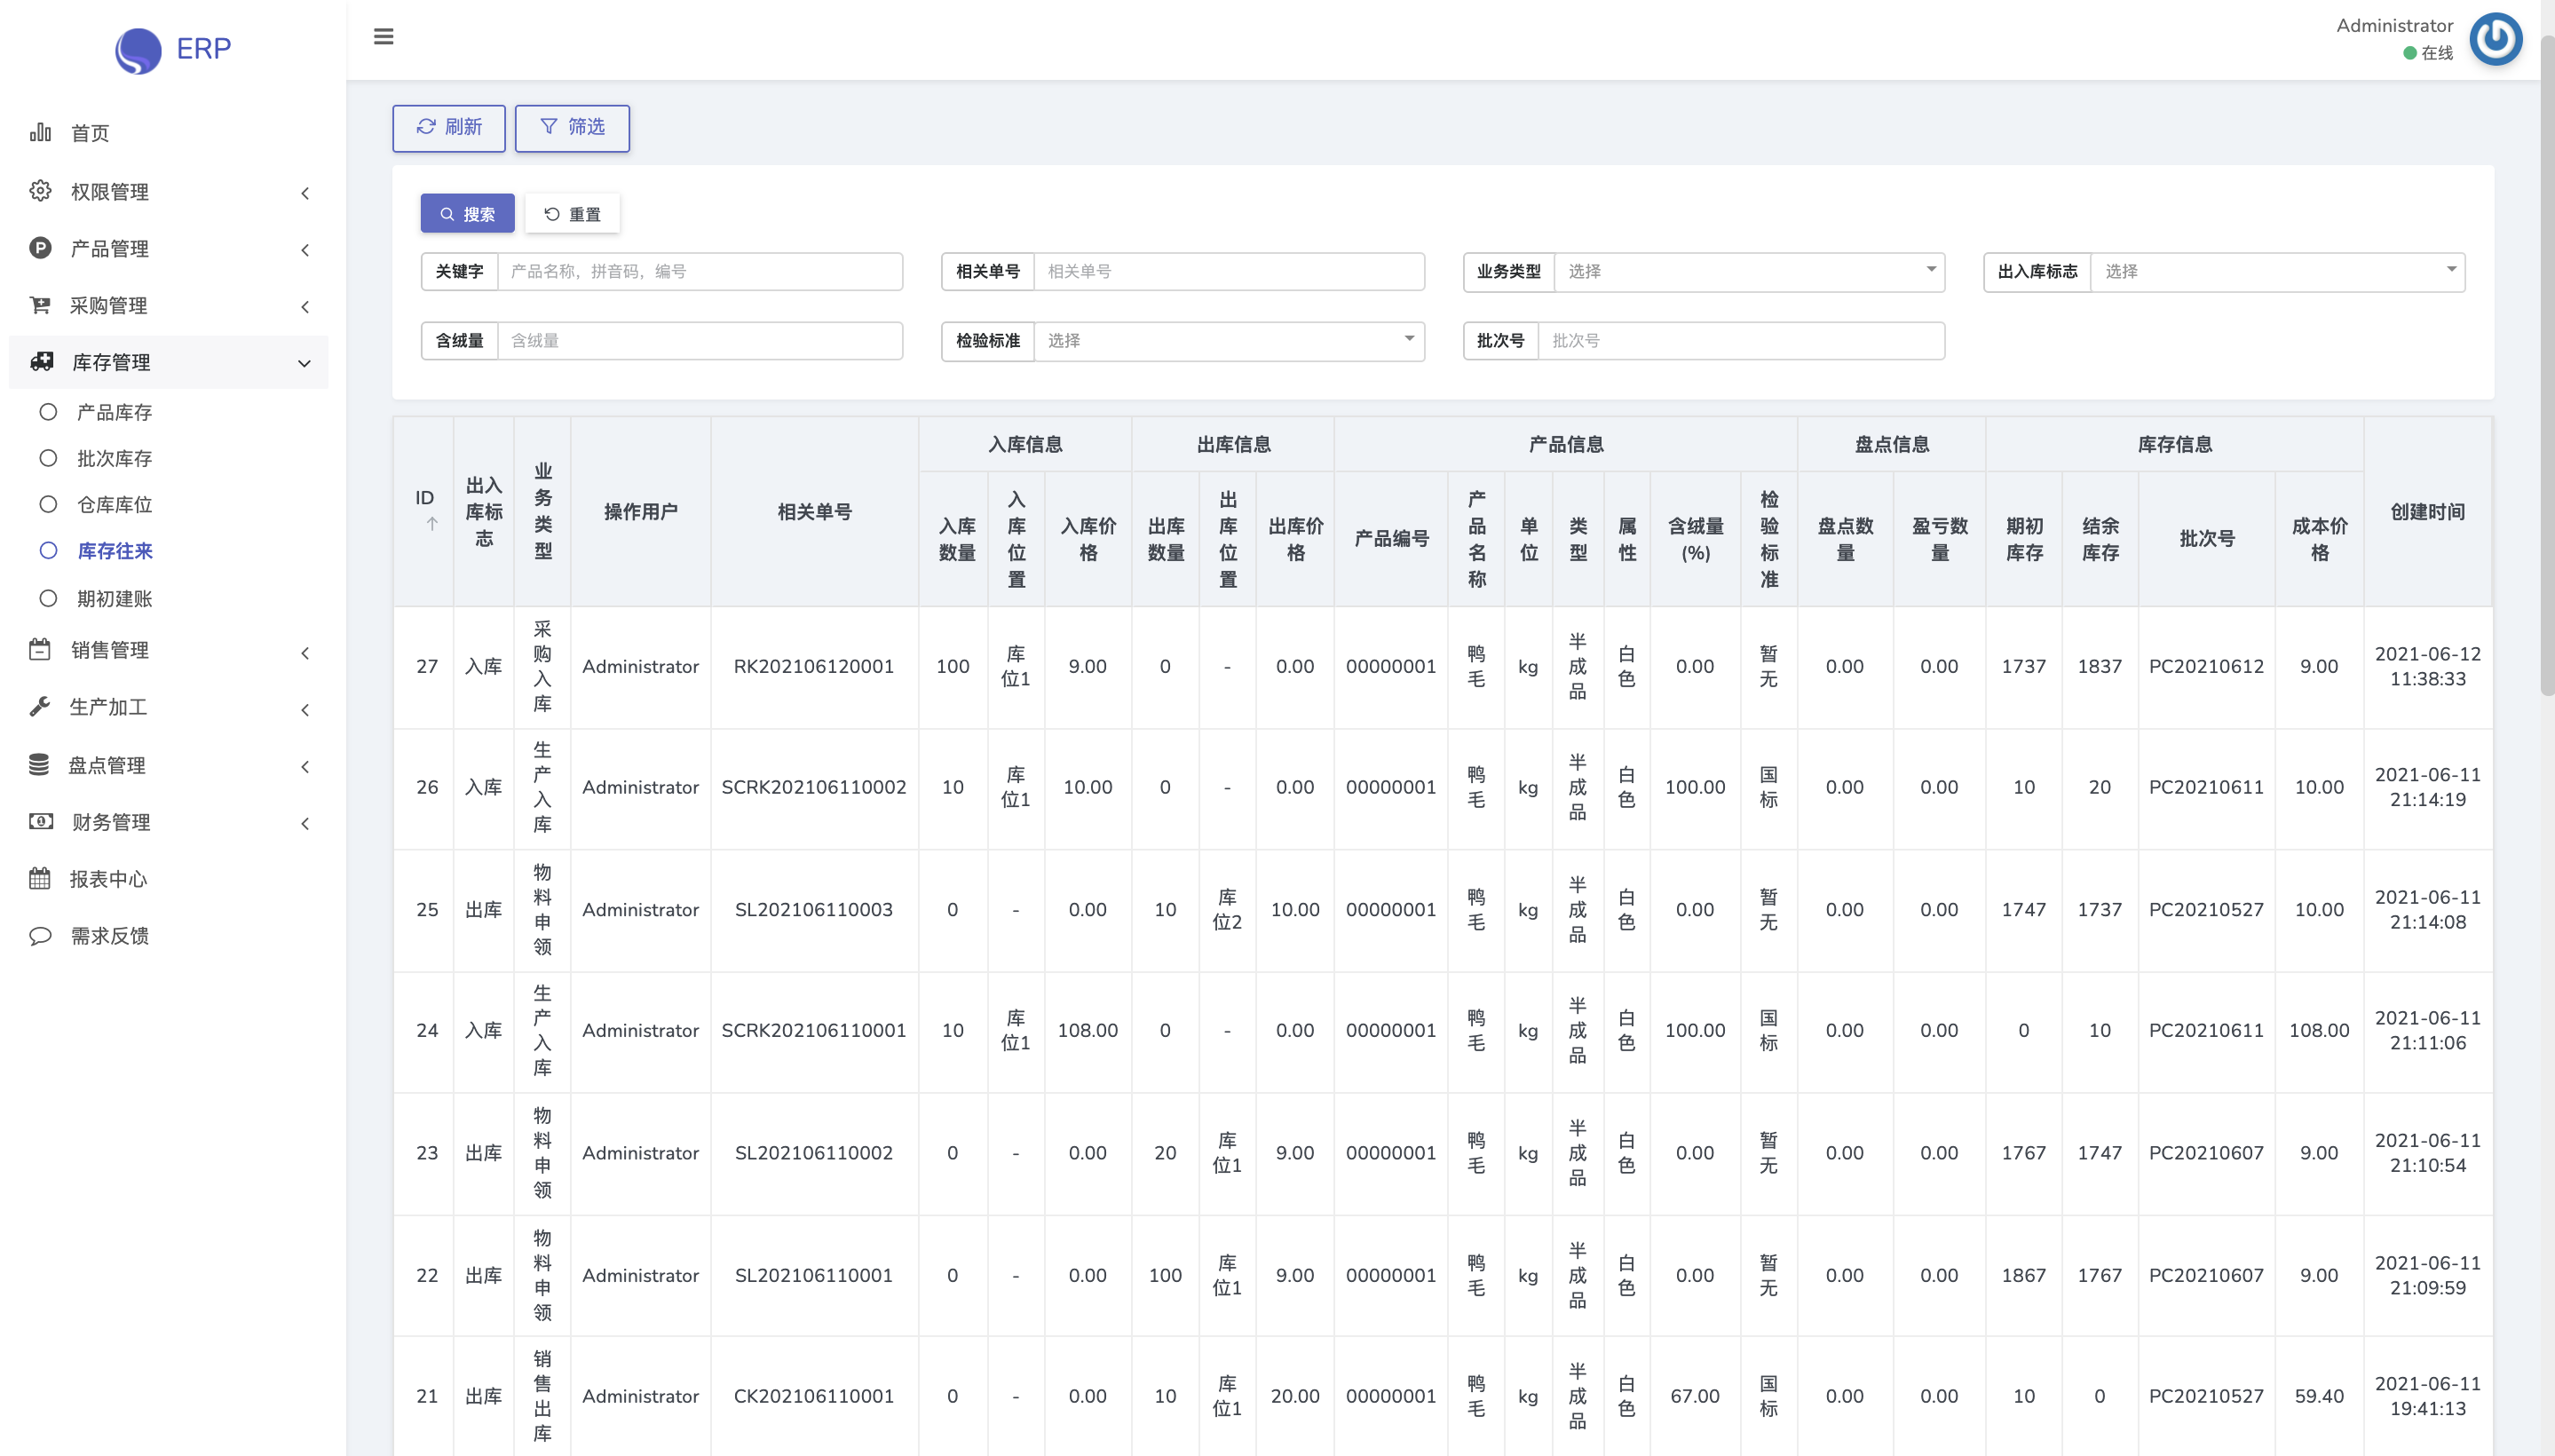The height and width of the screenshot is (1456, 2555).
Task: Open the 业务类型 dropdown
Action: click(1748, 271)
